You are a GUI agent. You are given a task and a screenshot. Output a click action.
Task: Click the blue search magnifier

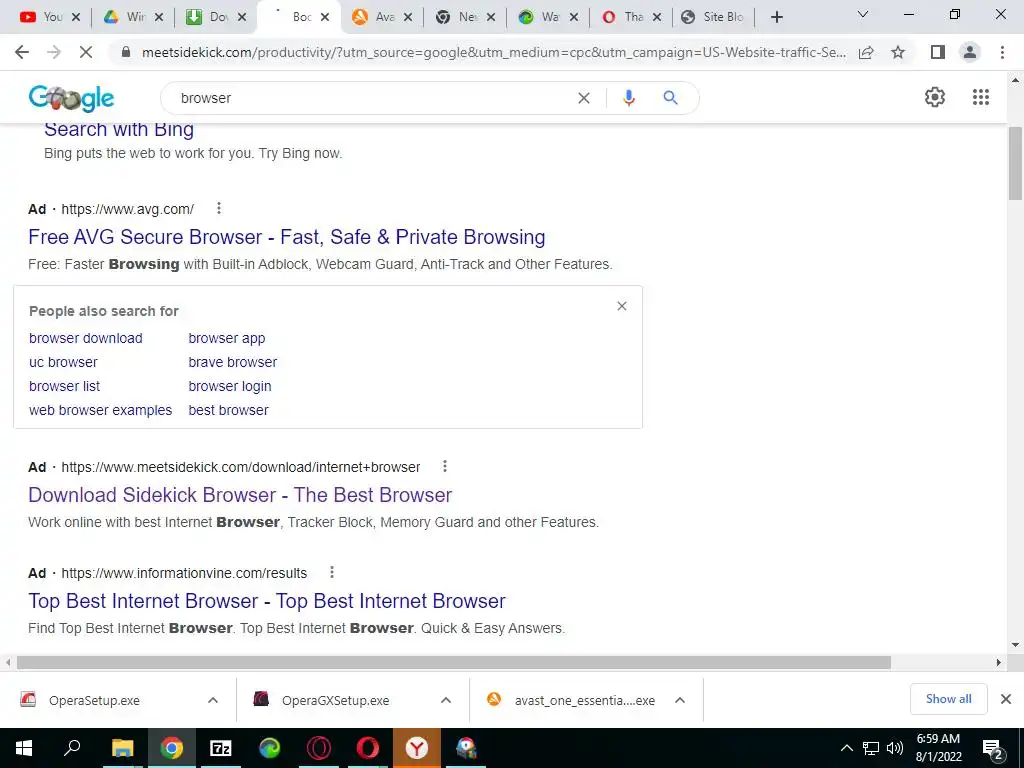pos(670,98)
